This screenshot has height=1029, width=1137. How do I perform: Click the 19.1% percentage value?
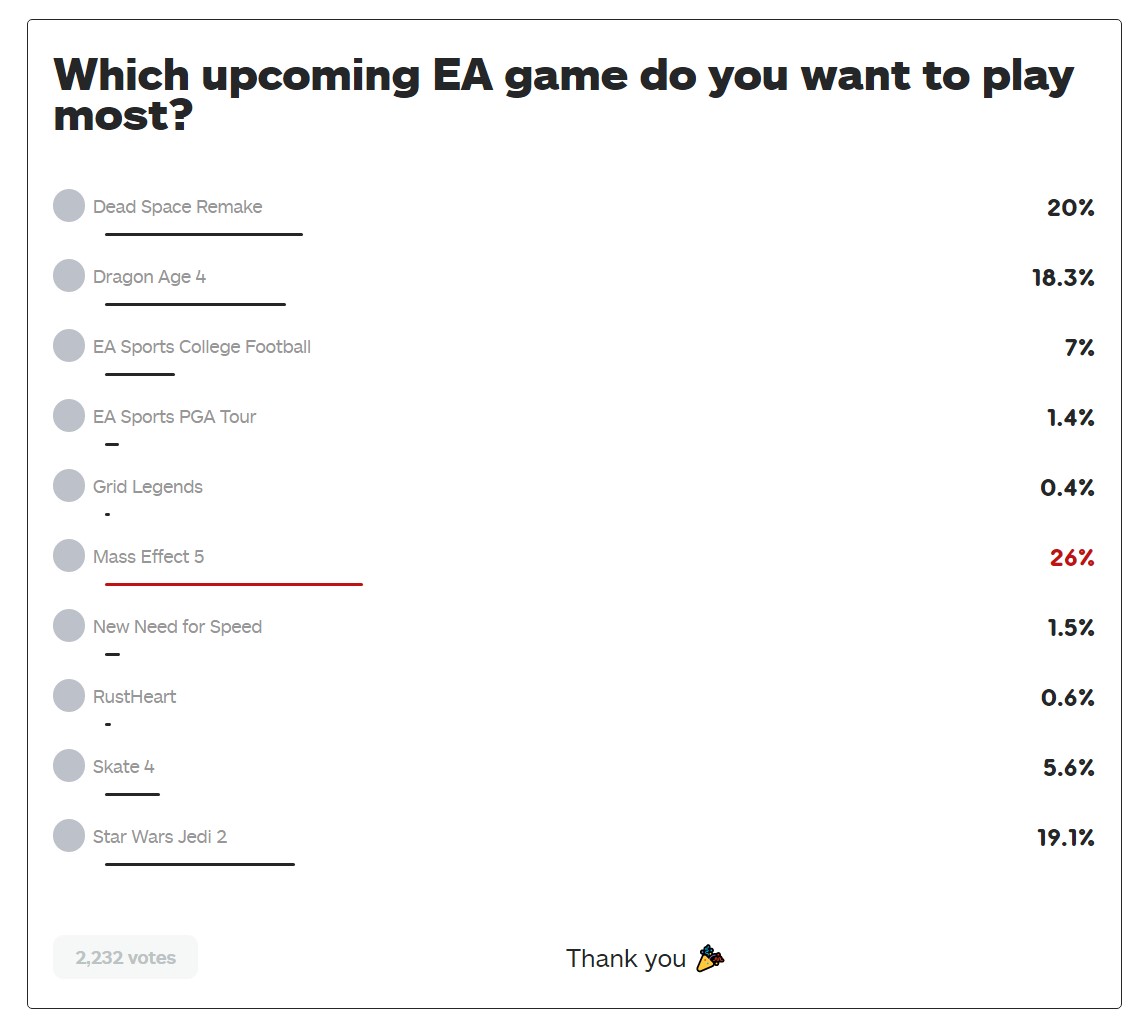1065,838
